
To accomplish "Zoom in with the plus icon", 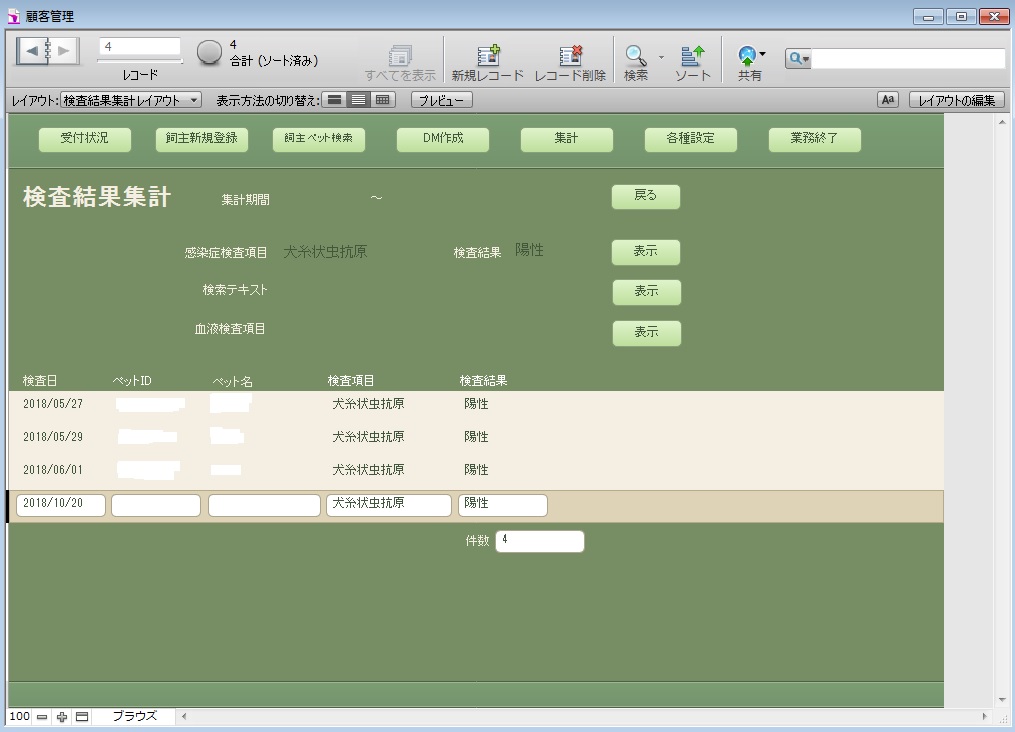I will coord(62,717).
